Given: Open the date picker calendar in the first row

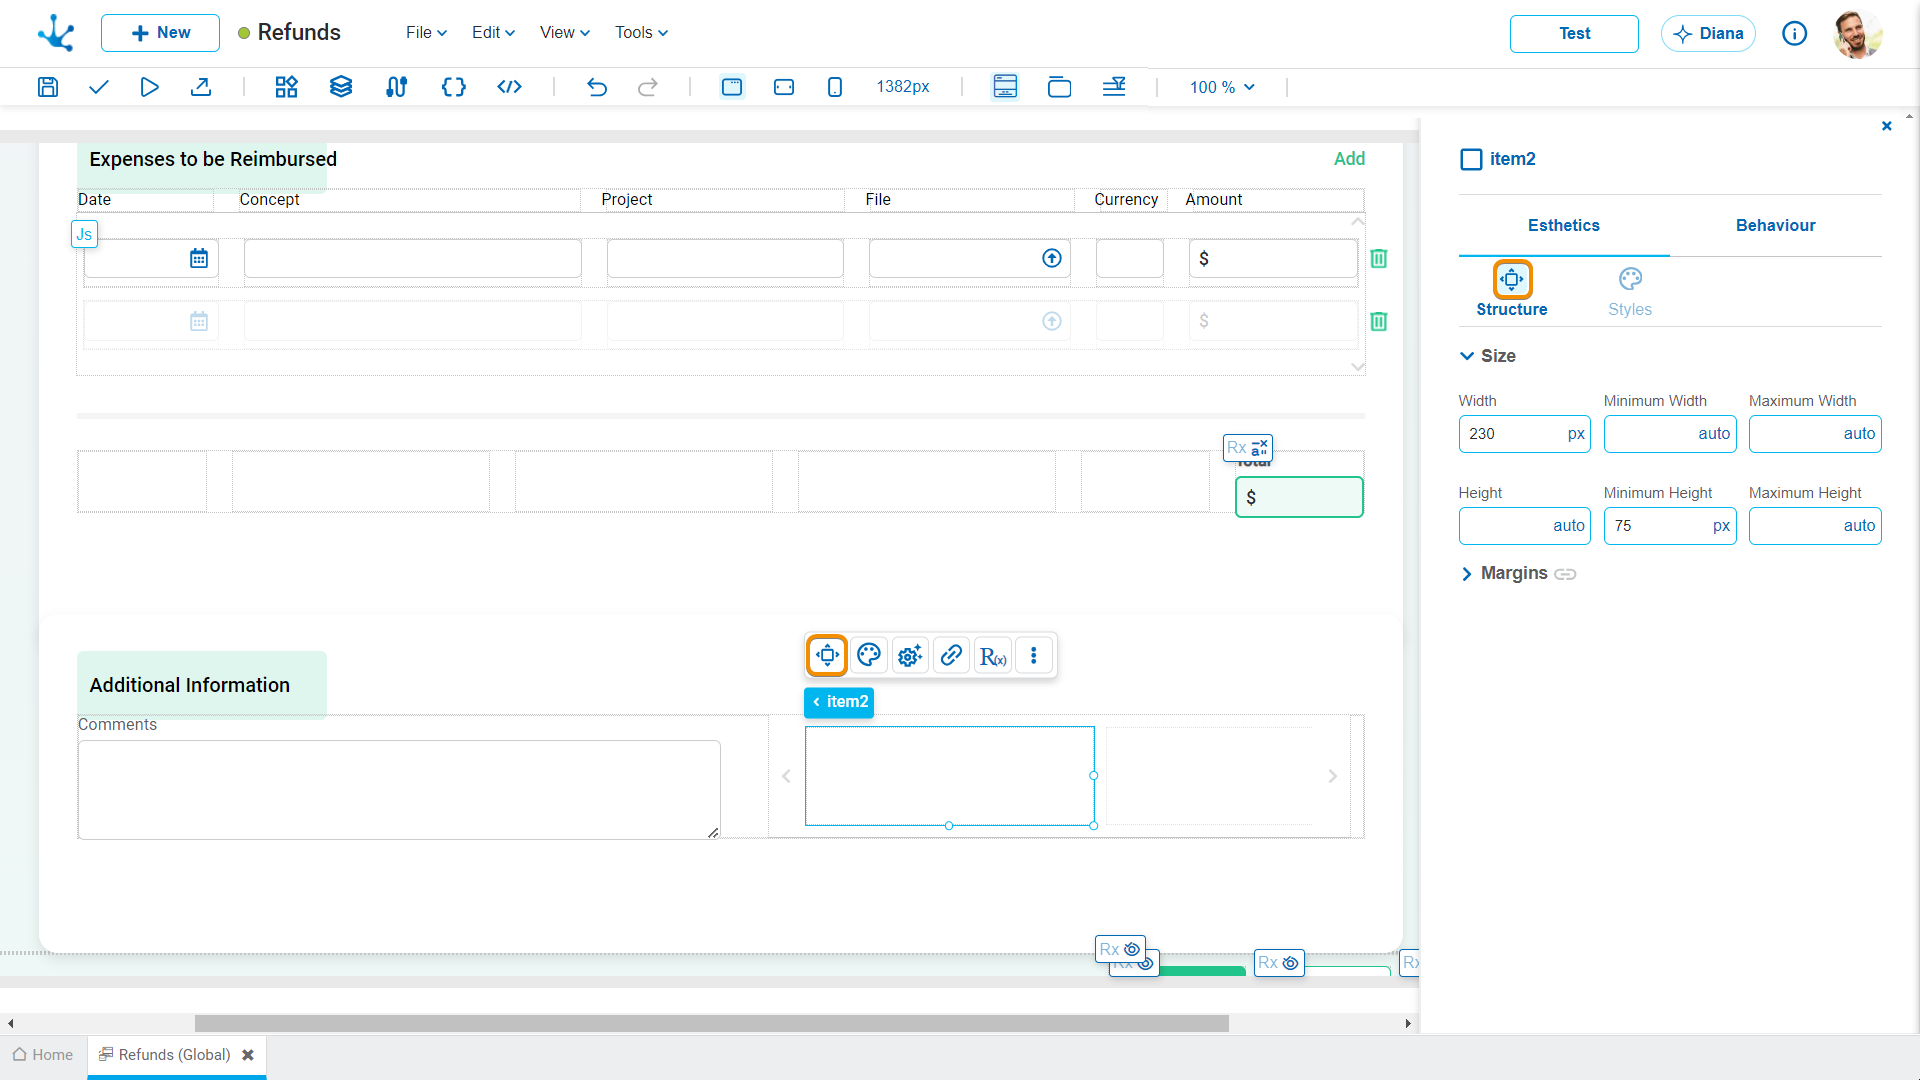Looking at the screenshot, I should (199, 258).
